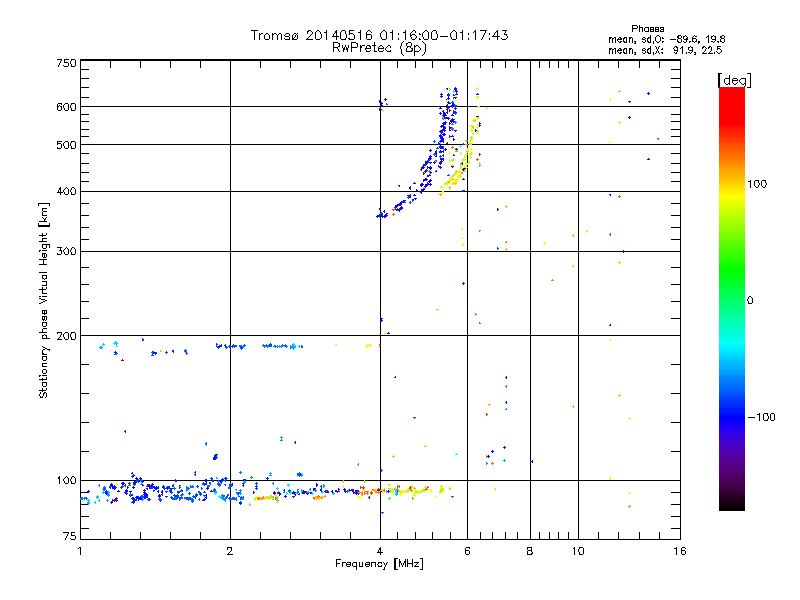
Task: Click the x-axis tick label '6'
Action: click(467, 551)
